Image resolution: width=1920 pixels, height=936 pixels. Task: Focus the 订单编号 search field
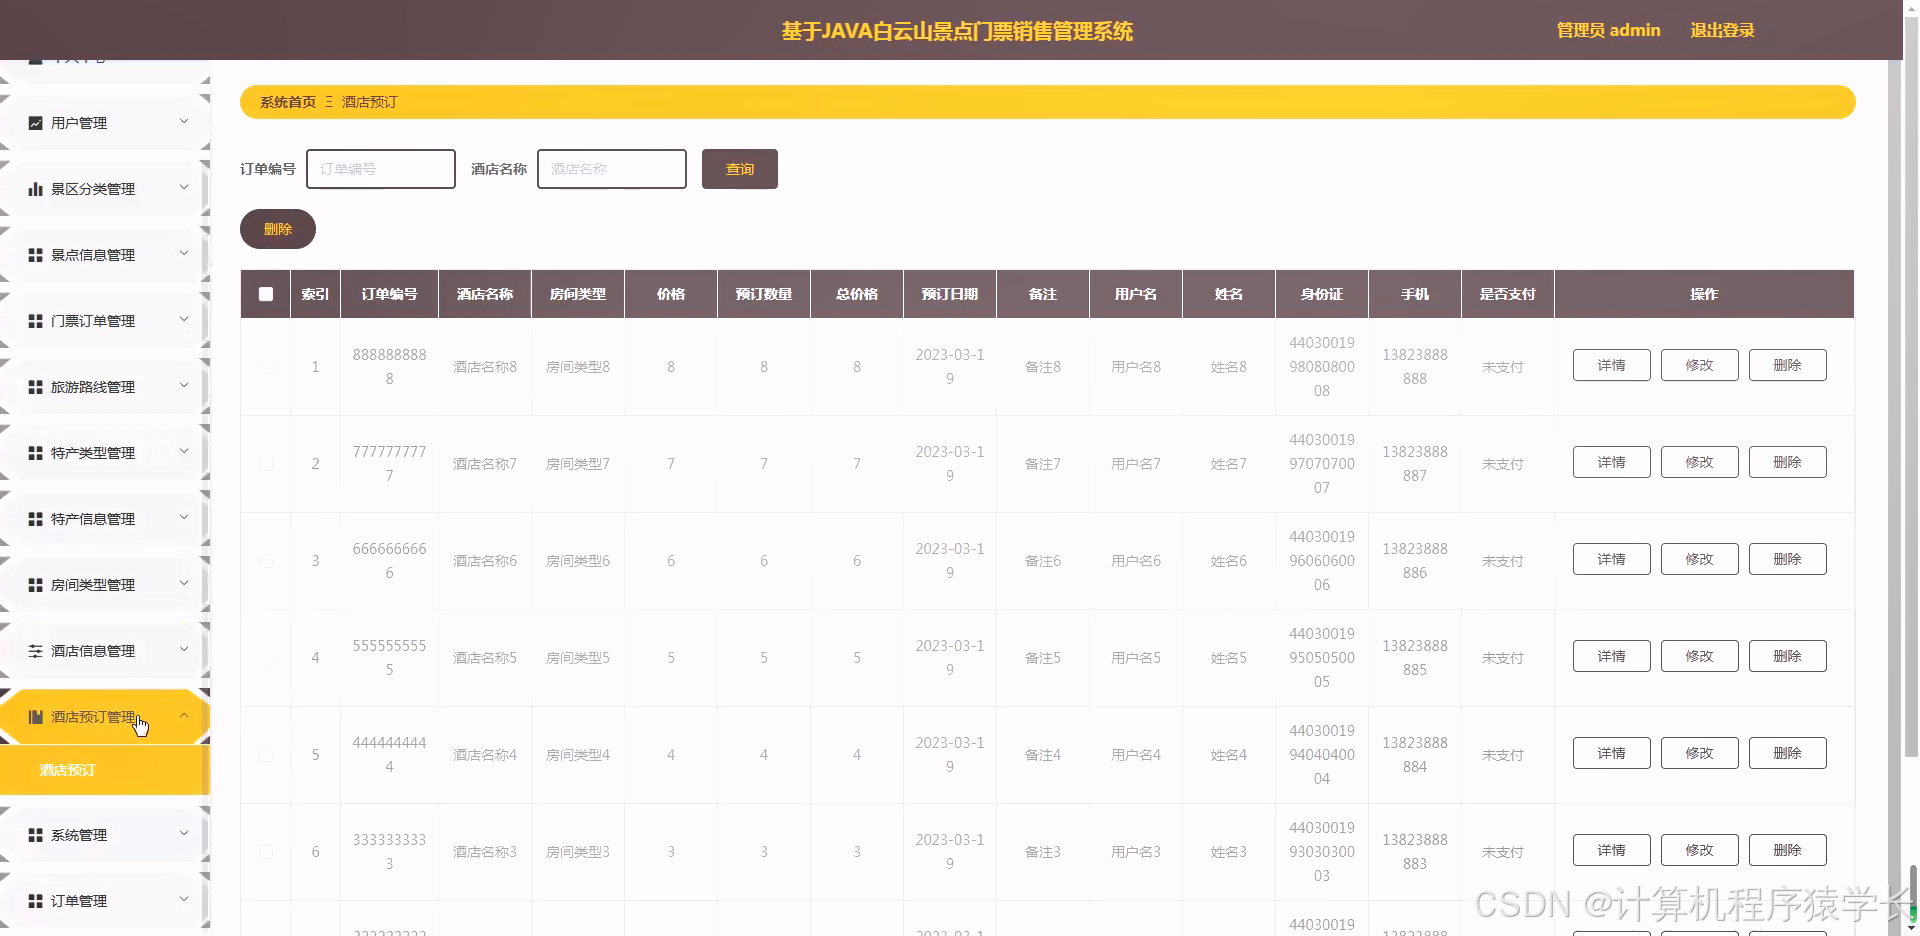381,169
